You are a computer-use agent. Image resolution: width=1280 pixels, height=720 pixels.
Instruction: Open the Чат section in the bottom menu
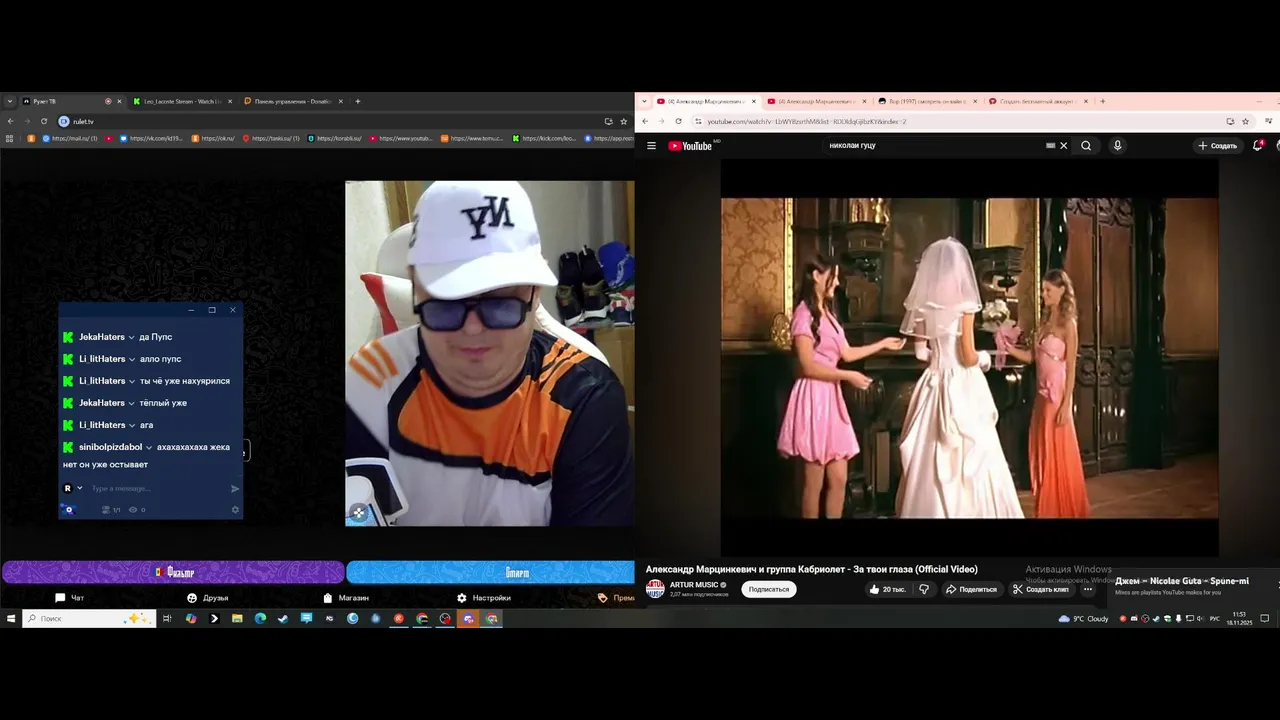[x=70, y=598]
